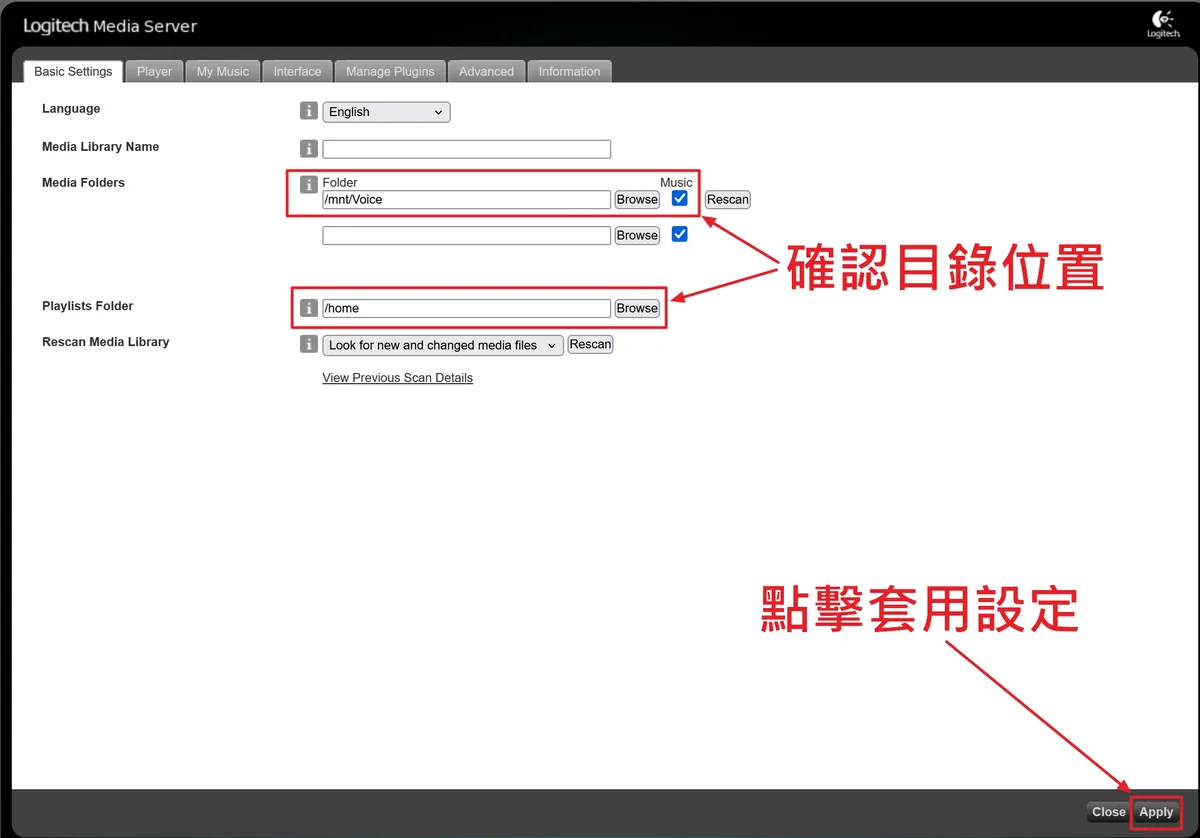Show the Information tab
This screenshot has width=1200, height=838.
[569, 71]
